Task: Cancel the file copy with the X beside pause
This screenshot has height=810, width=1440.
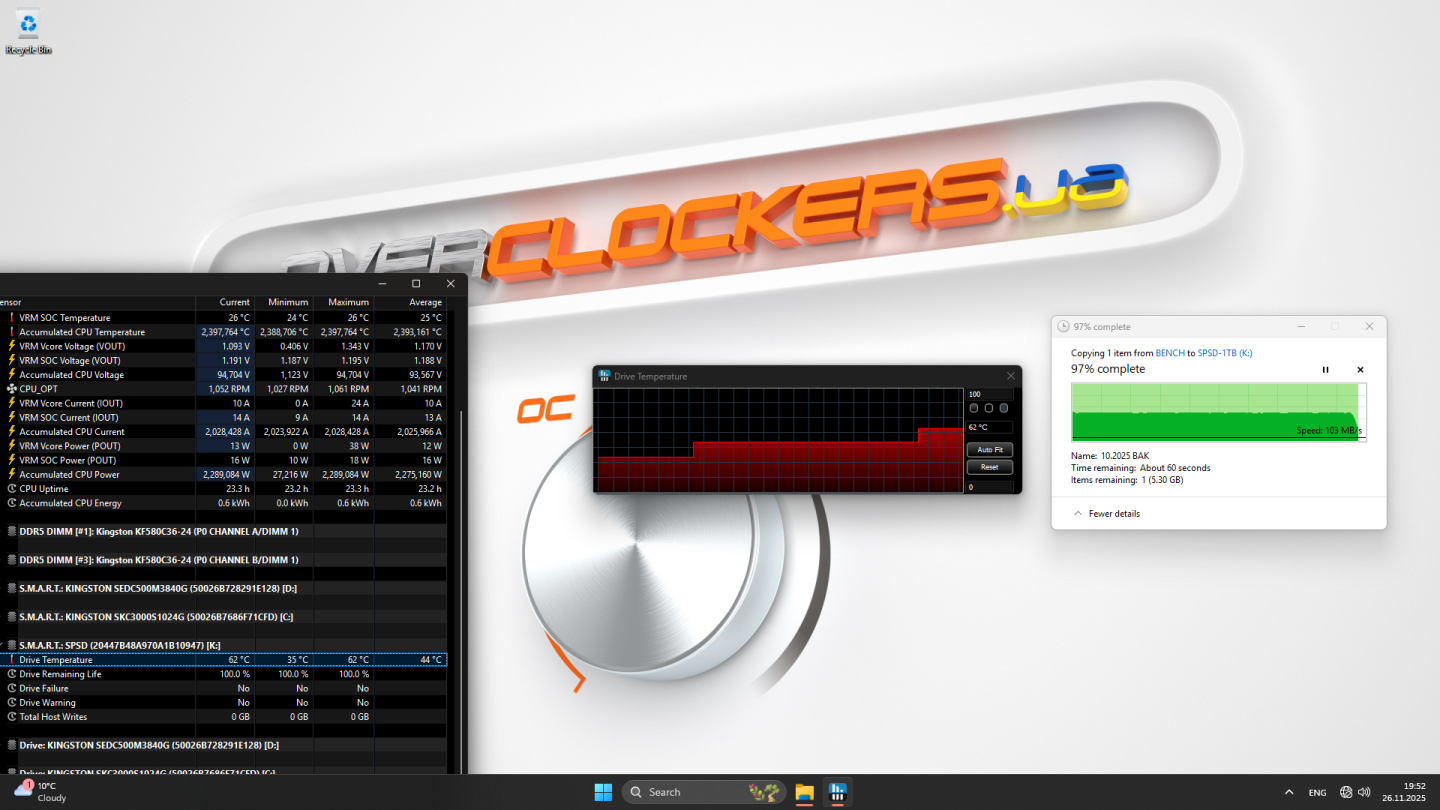Action: tap(1360, 370)
